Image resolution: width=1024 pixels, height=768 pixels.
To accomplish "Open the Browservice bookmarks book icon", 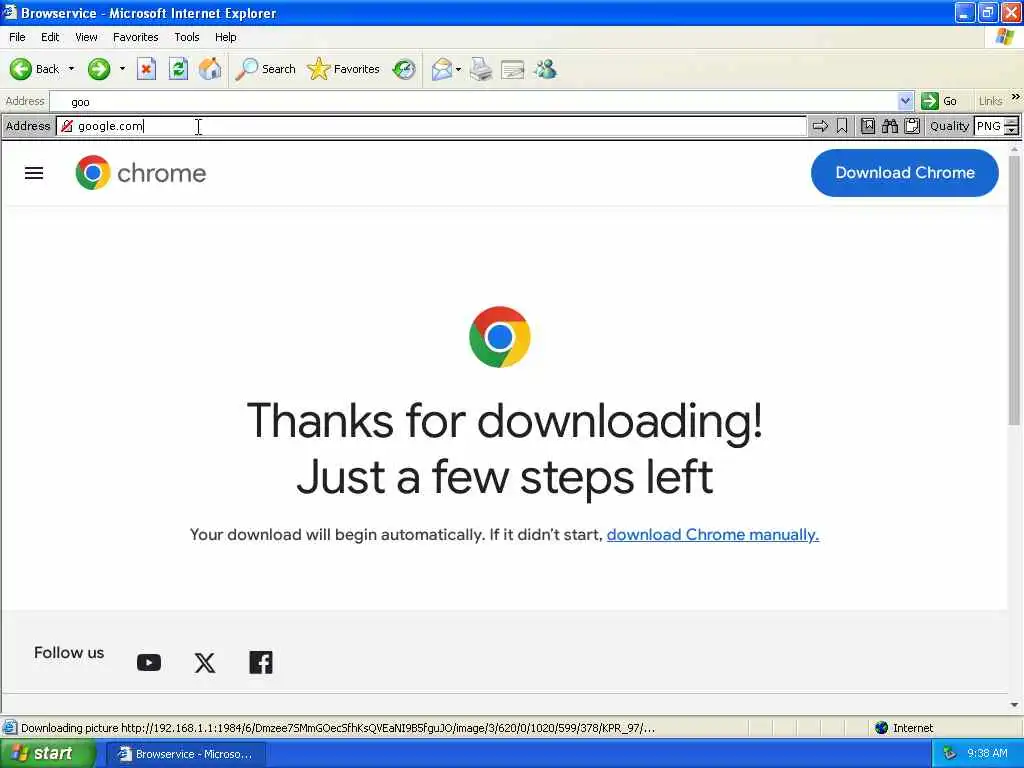I will click(x=868, y=126).
